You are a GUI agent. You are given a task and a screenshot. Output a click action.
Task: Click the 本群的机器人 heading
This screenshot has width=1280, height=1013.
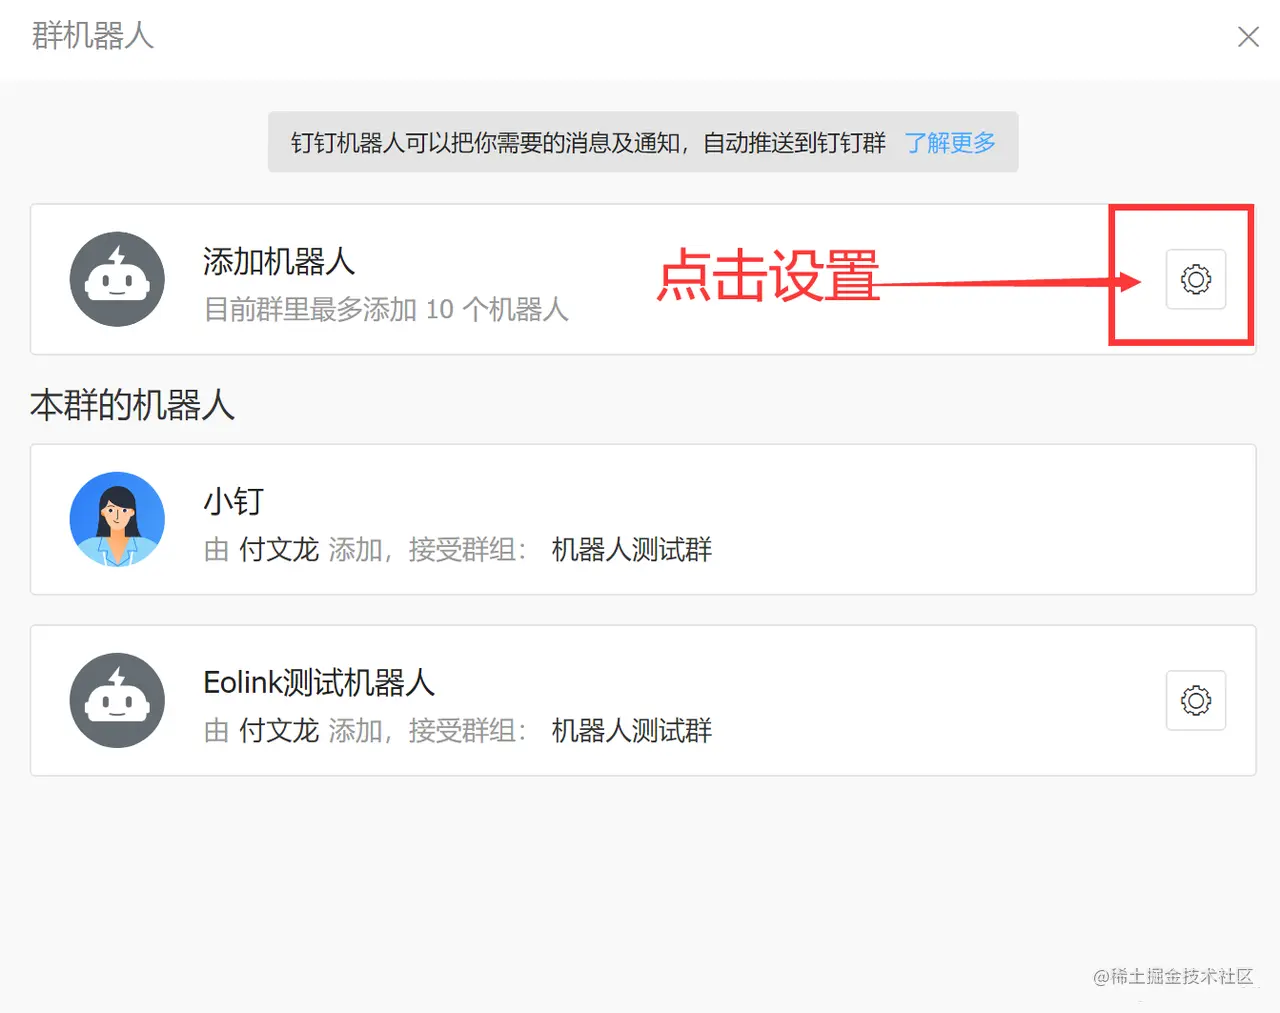(x=132, y=405)
